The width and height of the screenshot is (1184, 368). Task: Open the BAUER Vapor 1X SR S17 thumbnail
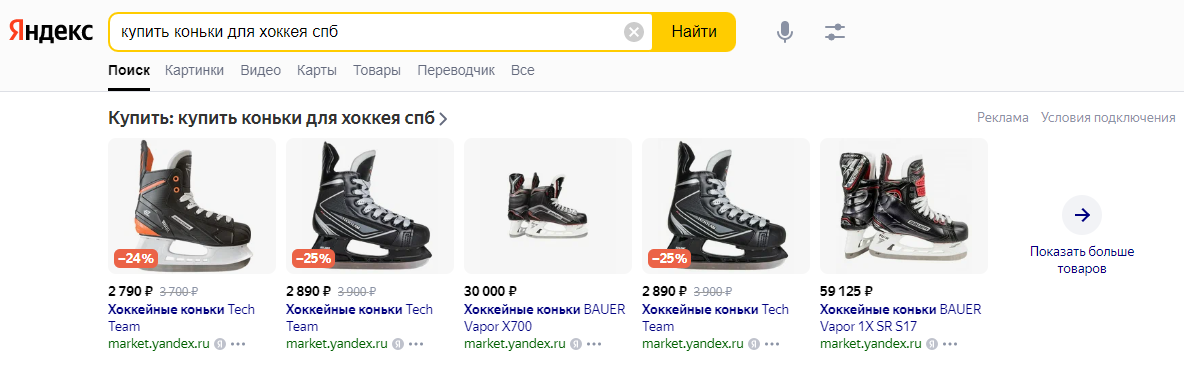(904, 206)
